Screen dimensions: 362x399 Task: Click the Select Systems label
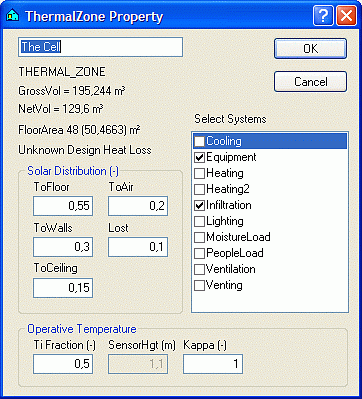[230, 119]
